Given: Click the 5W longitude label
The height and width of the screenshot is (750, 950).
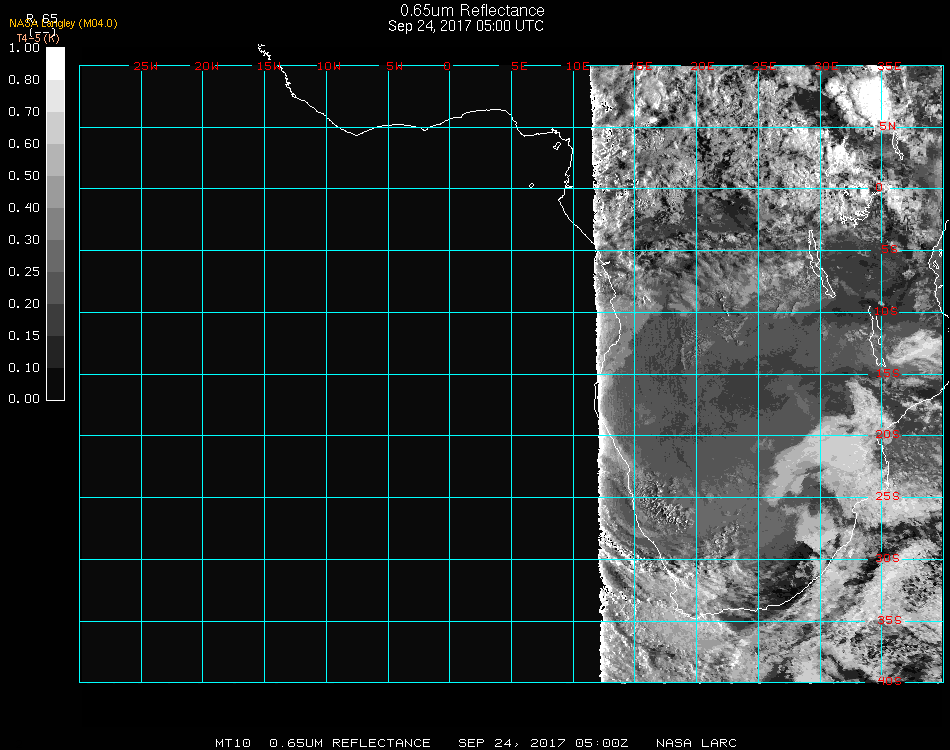Looking at the screenshot, I should [394, 66].
